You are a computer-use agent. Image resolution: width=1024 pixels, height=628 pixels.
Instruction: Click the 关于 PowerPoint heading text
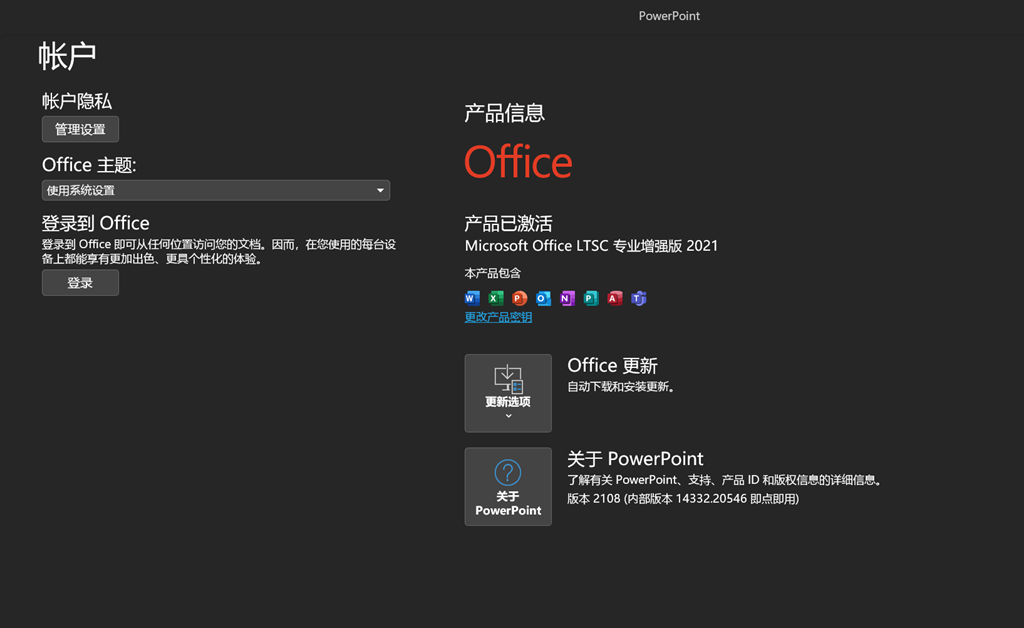[635, 459]
